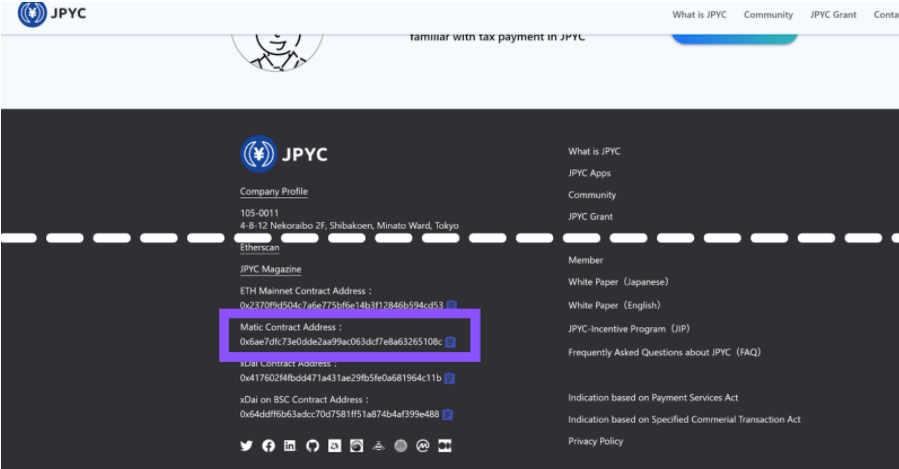Select Community in the top navigation bar

[768, 15]
